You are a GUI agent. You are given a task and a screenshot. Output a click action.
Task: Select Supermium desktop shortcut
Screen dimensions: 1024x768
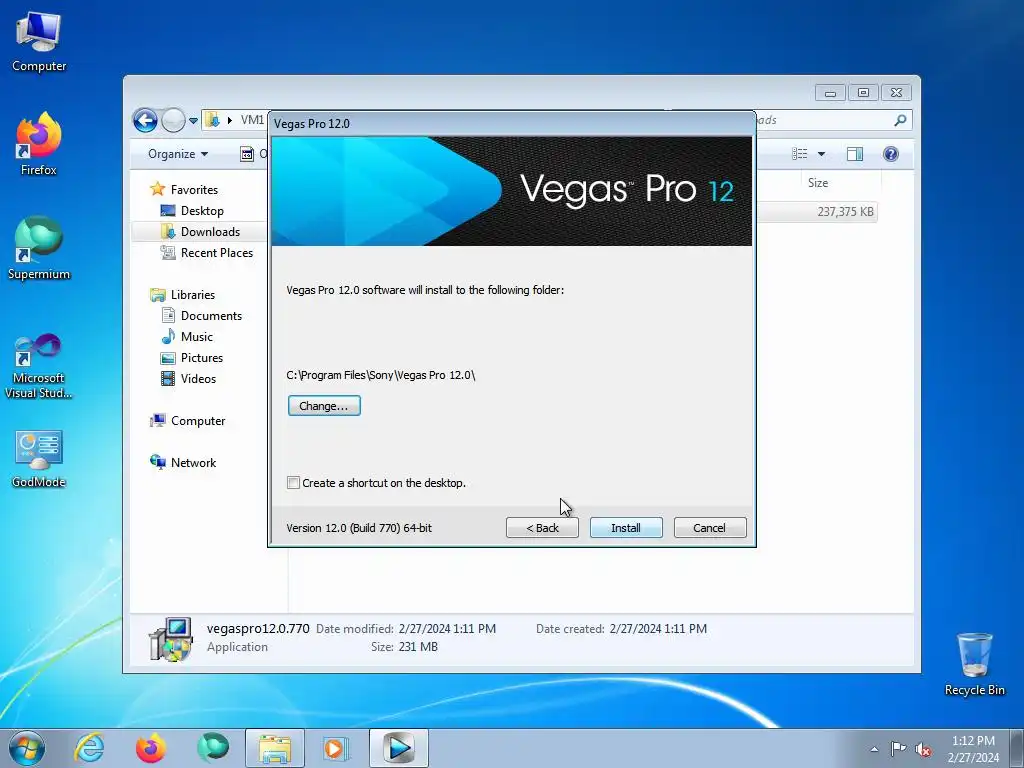point(39,248)
